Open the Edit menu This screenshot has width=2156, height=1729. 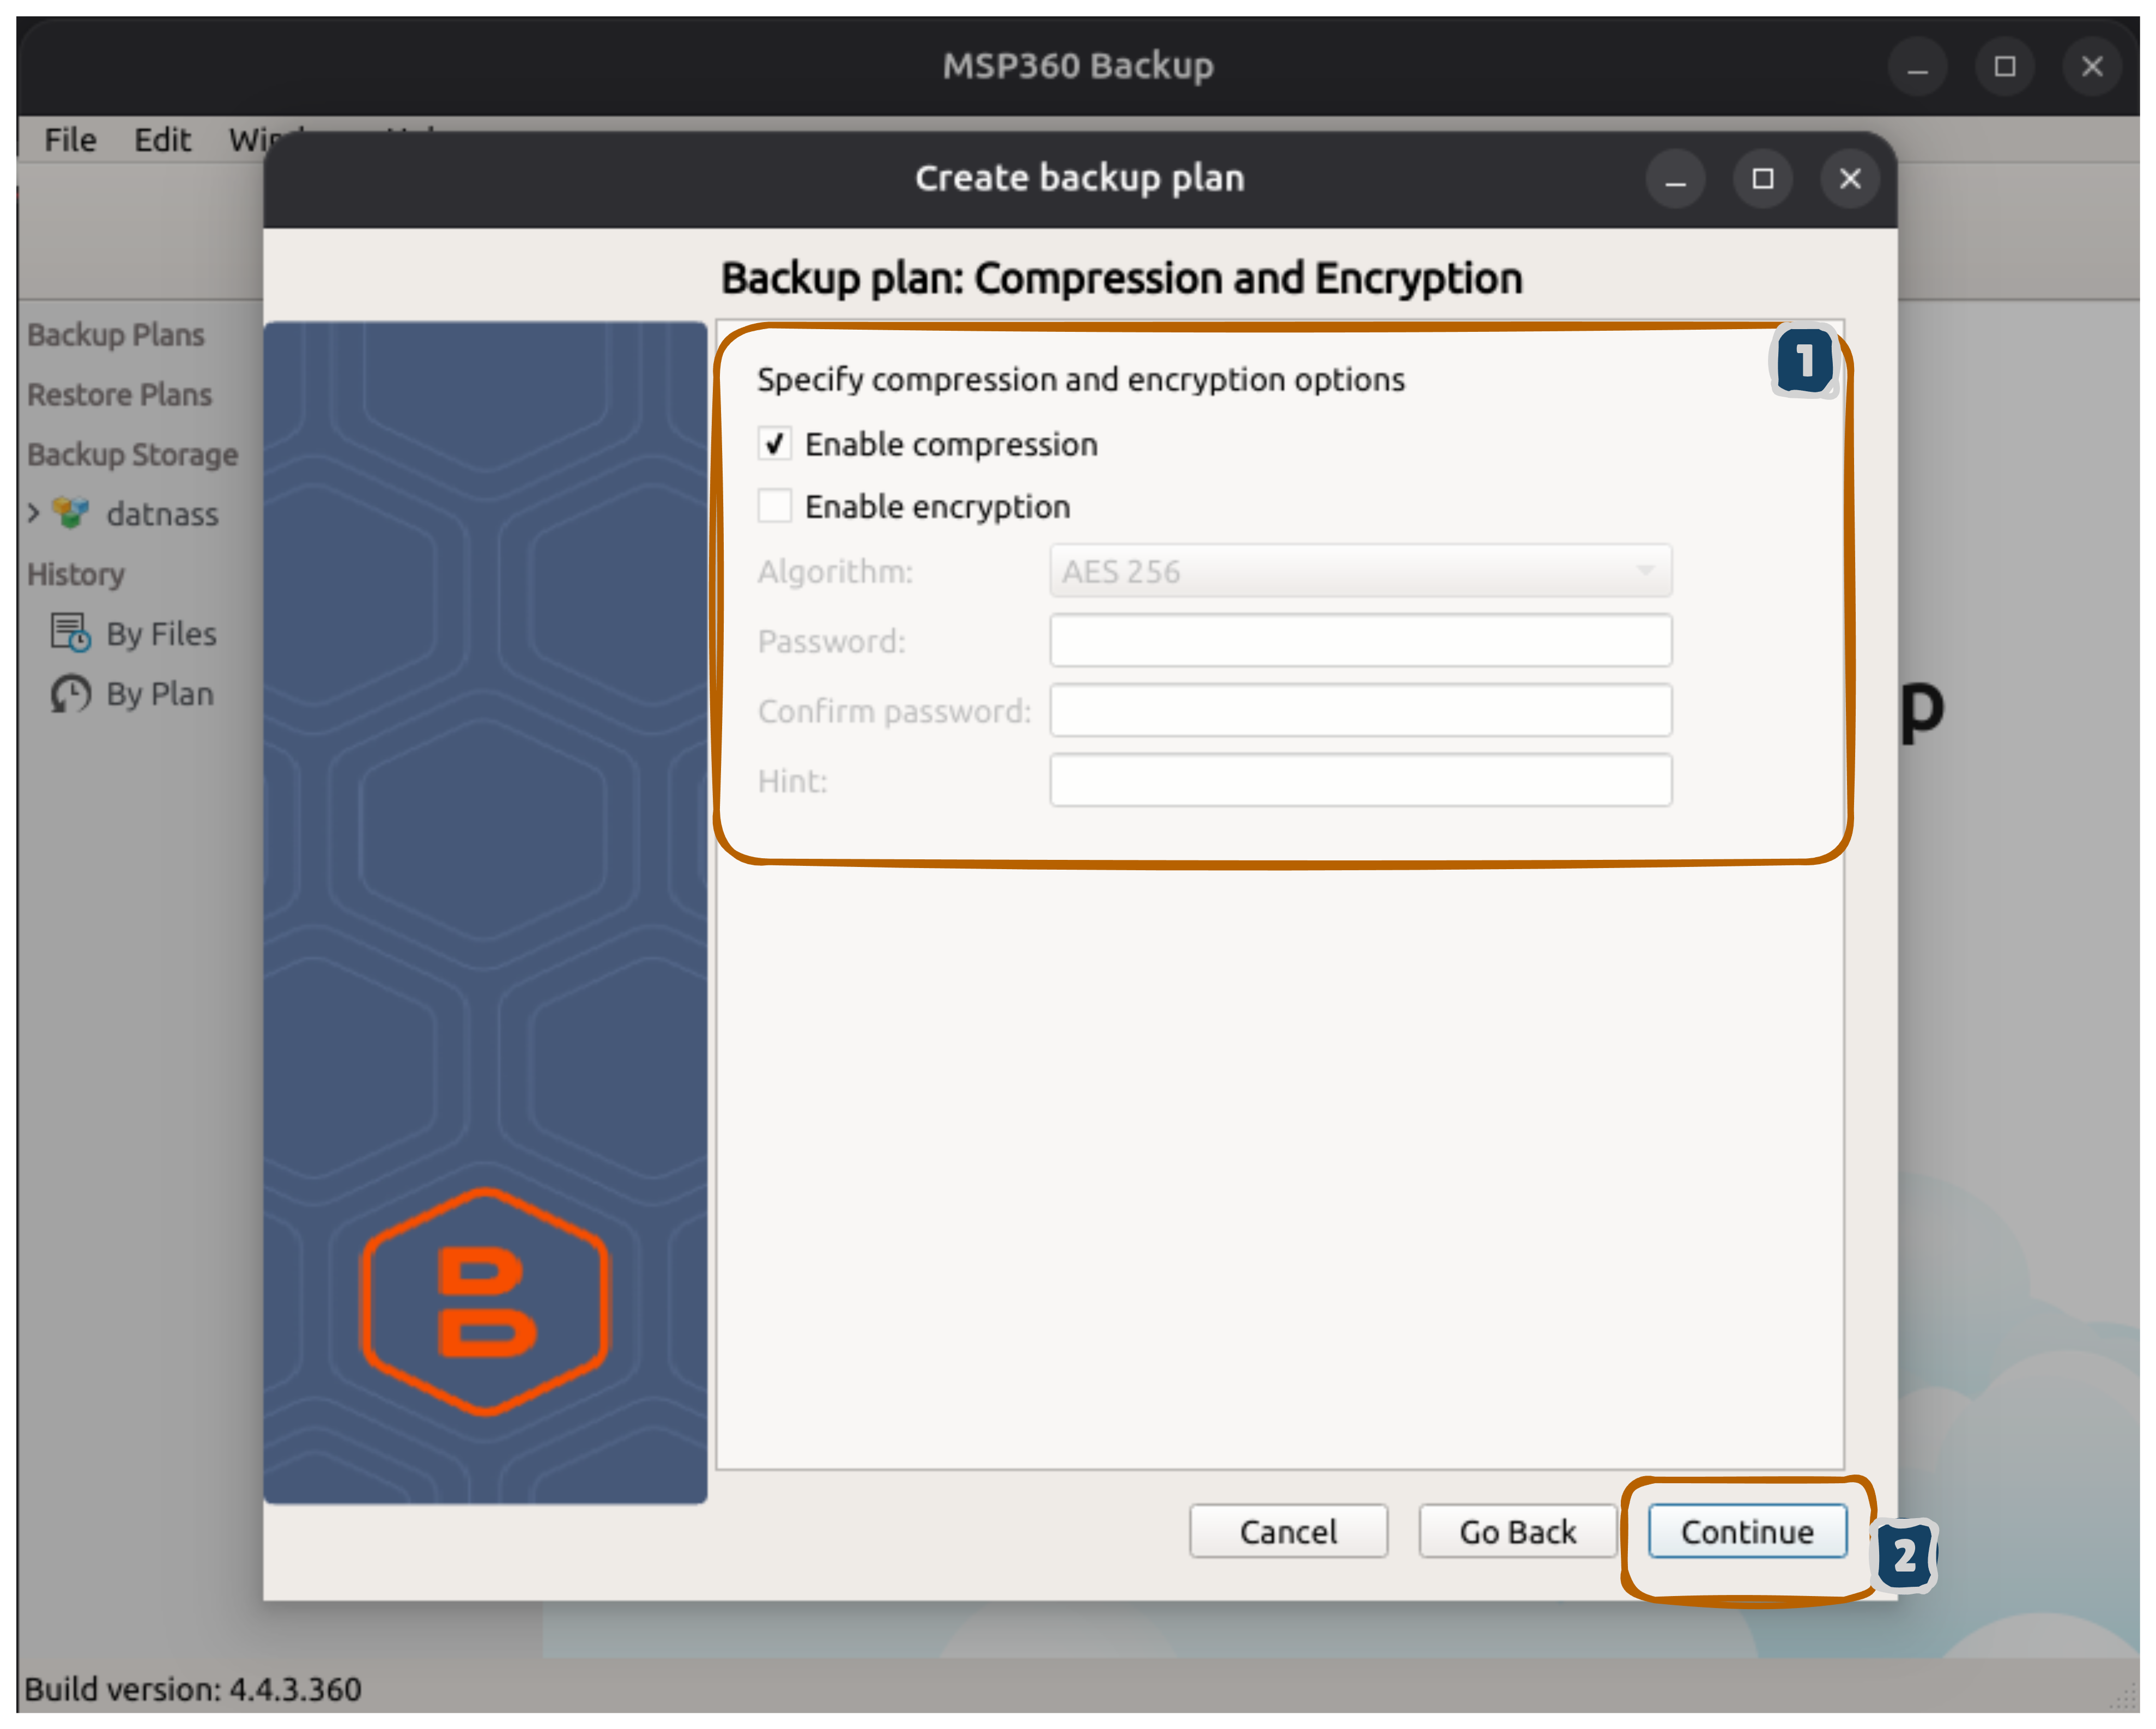pyautogui.click(x=162, y=140)
